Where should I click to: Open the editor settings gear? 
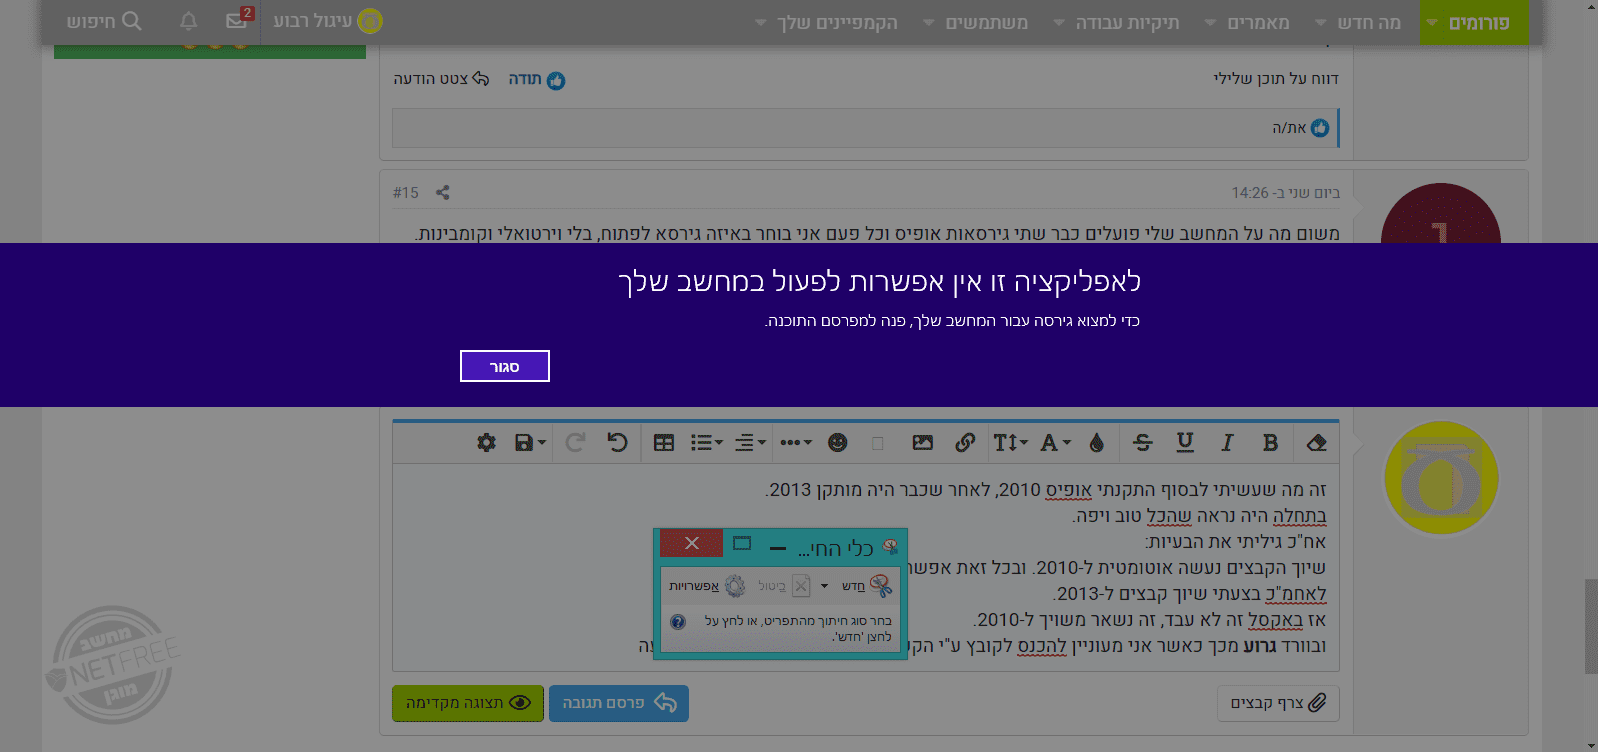coord(487,442)
